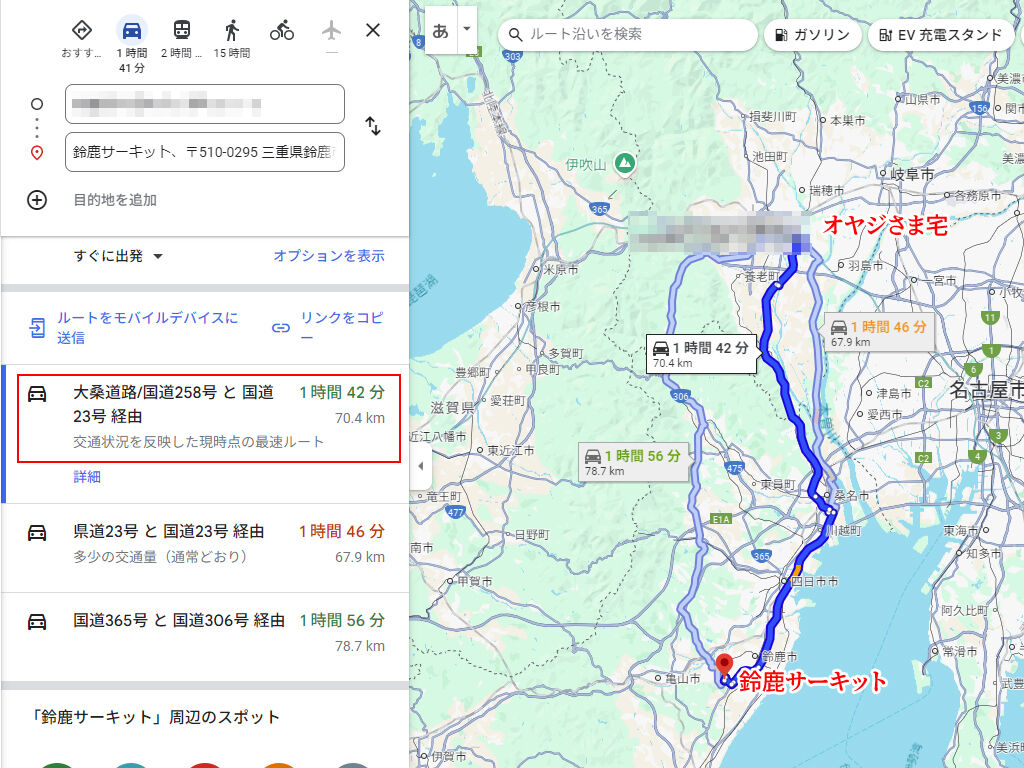The height and width of the screenshot is (768, 1024).
Task: Click the add destination plus icon
Action: [37, 200]
